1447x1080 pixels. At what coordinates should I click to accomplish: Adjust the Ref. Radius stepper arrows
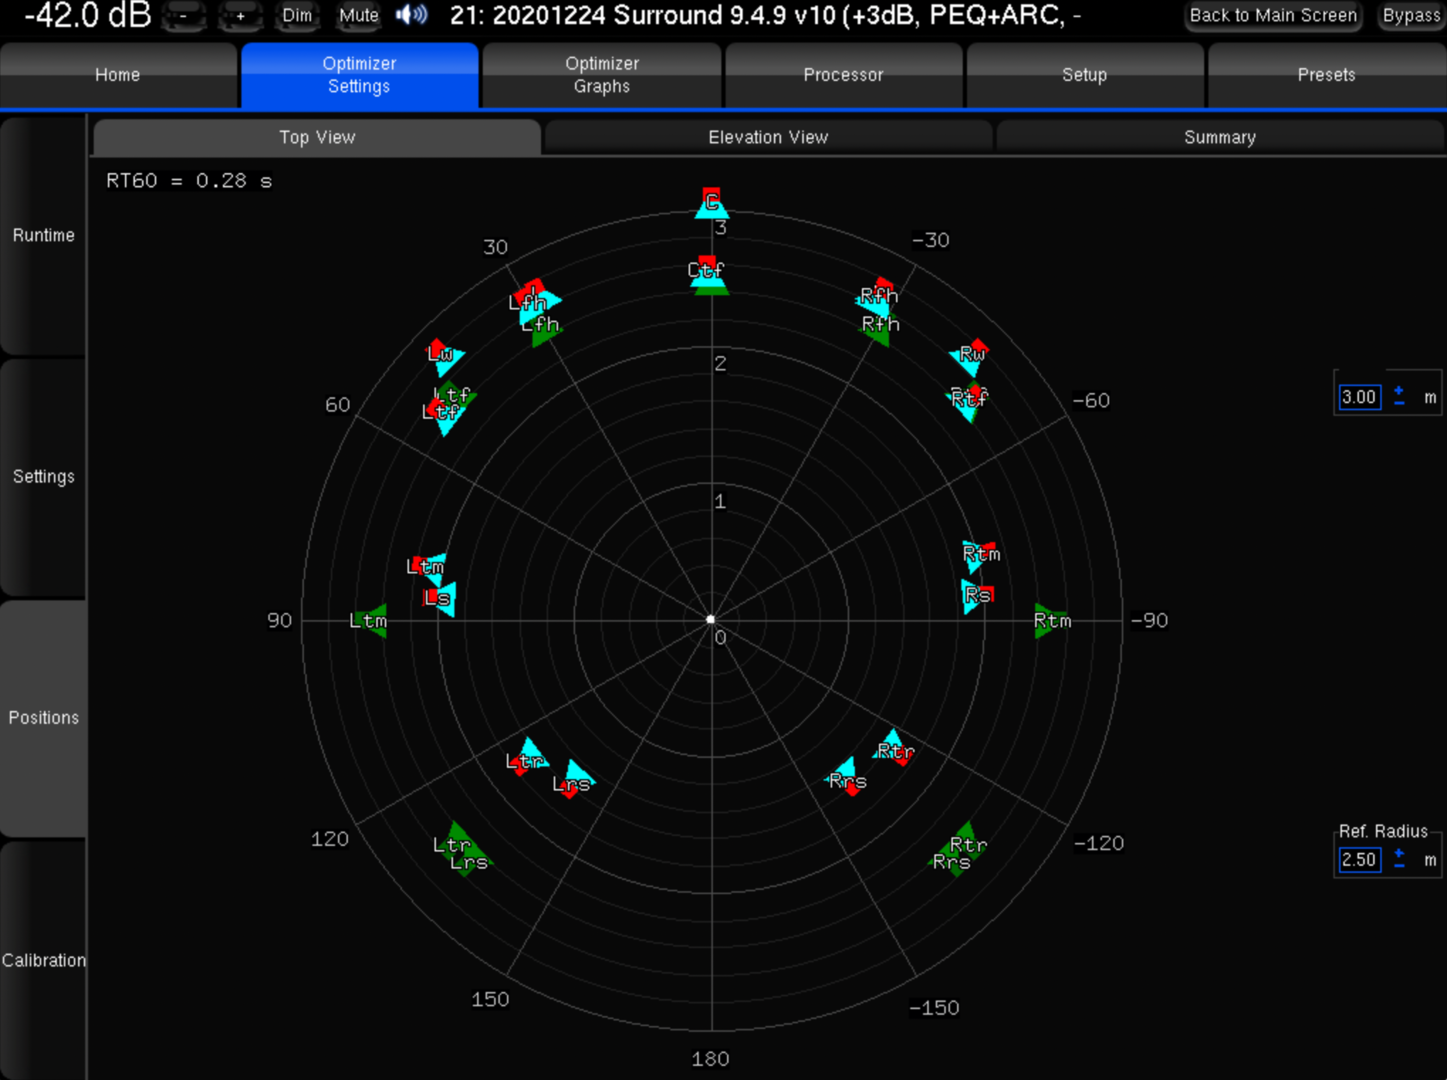click(1399, 859)
